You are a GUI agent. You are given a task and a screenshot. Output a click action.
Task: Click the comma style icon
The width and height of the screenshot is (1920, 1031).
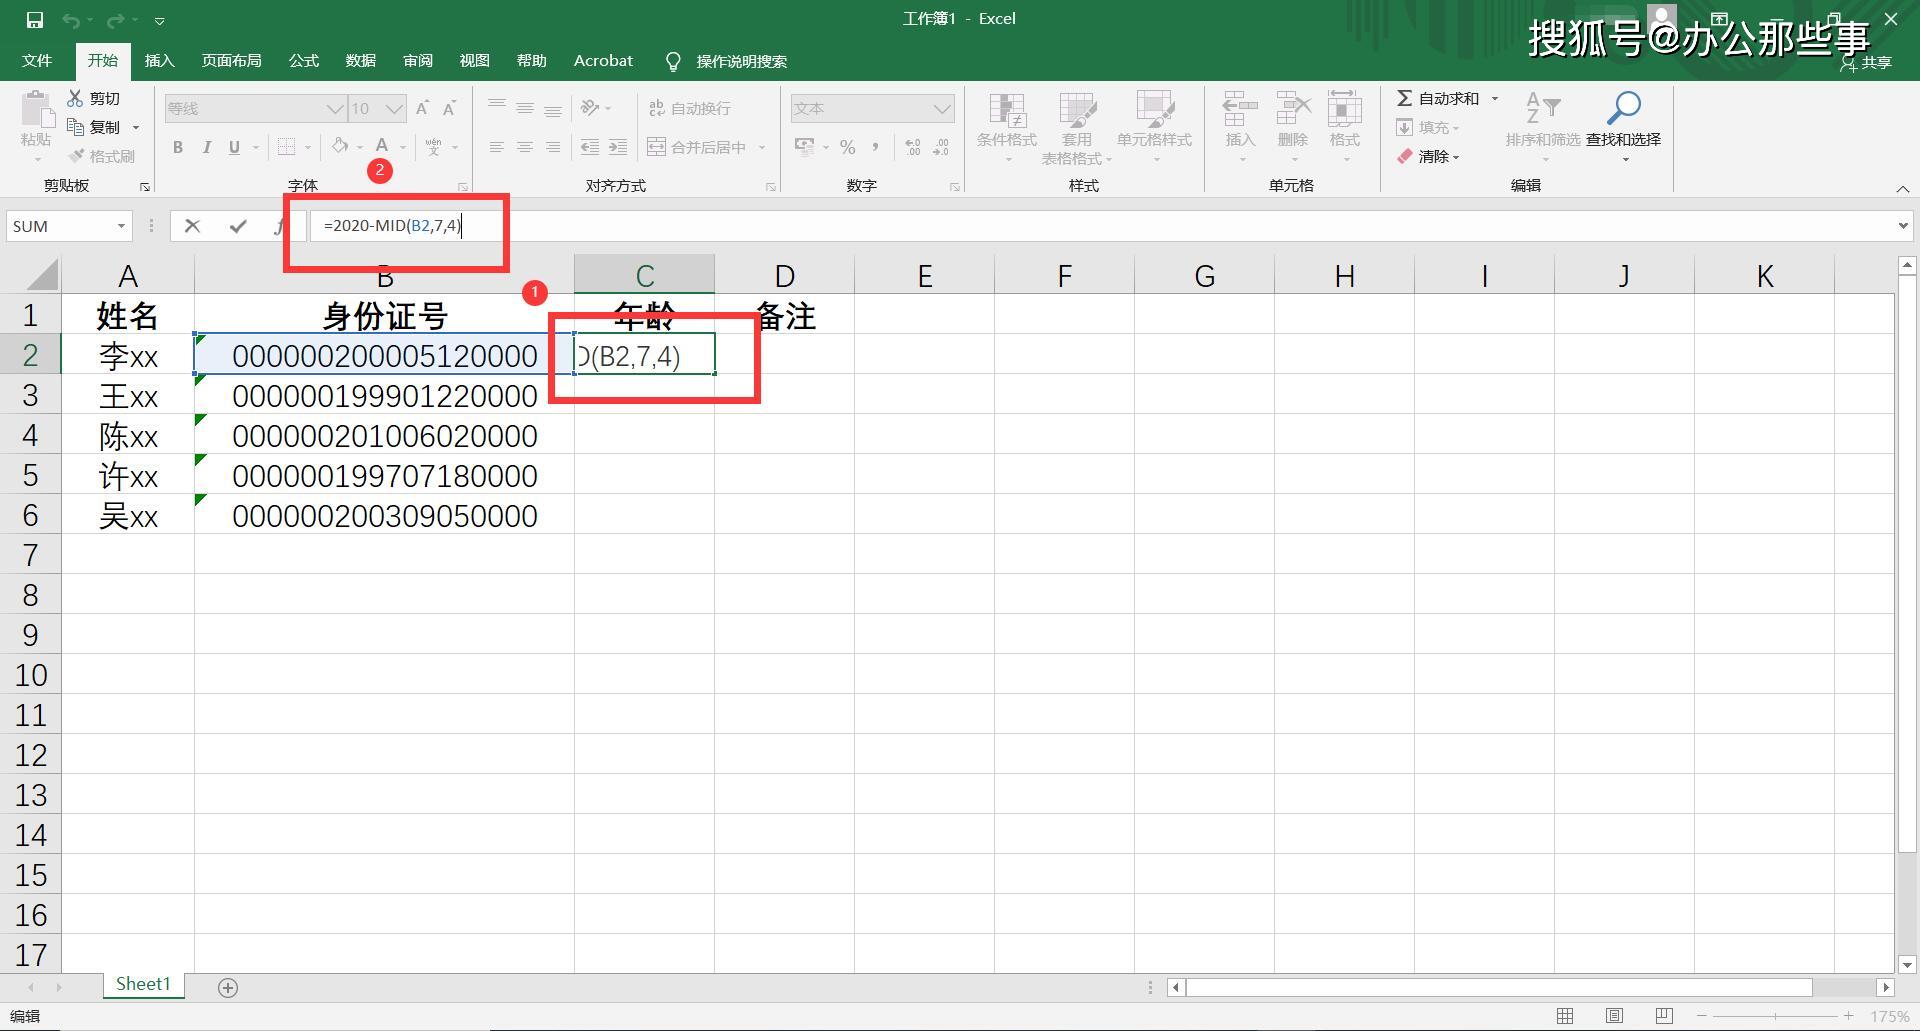pos(875,147)
